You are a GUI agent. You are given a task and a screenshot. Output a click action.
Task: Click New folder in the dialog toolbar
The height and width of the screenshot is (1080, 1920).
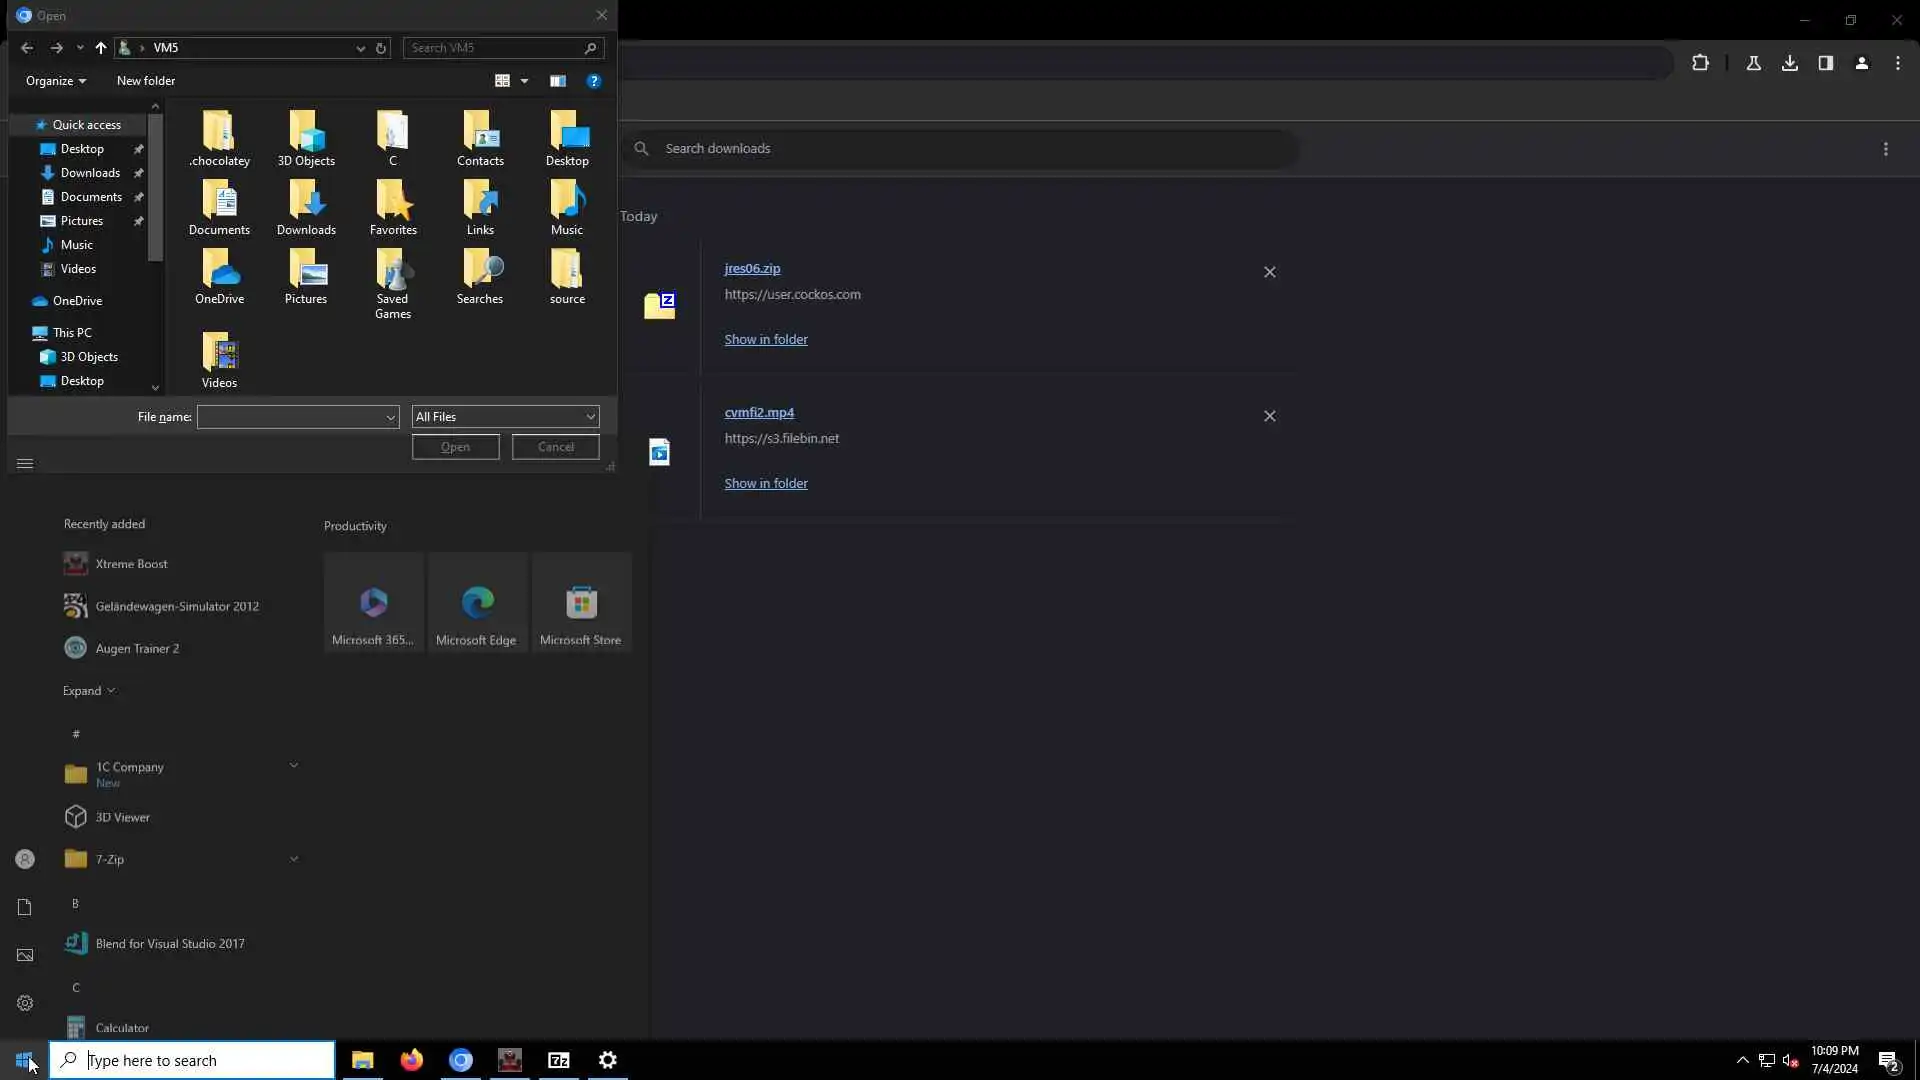pyautogui.click(x=145, y=81)
